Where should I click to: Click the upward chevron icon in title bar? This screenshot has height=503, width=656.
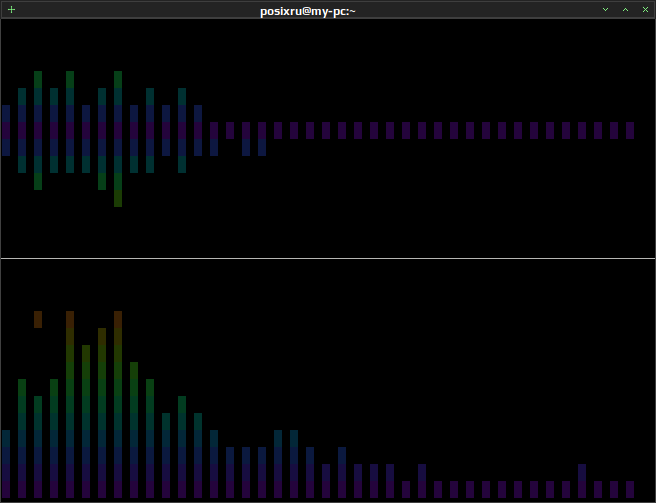coord(625,10)
